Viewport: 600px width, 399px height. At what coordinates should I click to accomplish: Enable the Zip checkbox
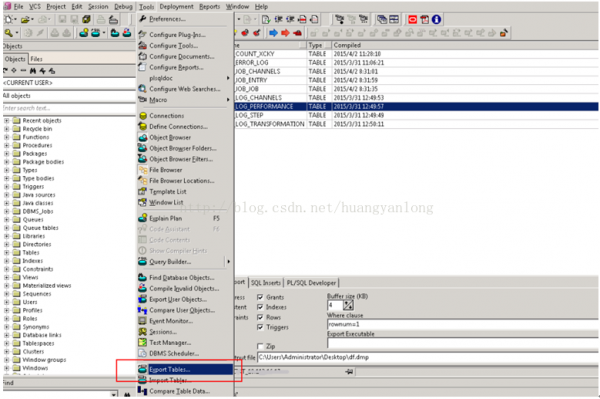(x=260, y=346)
